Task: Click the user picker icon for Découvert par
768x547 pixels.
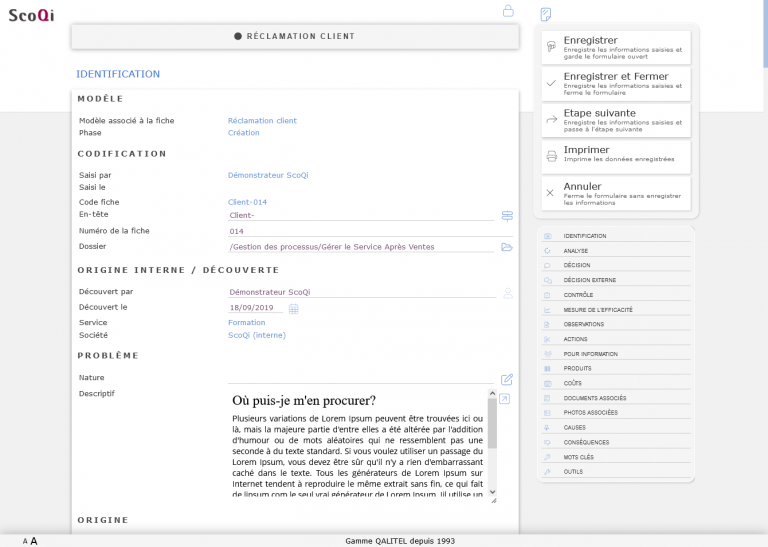Action: pos(507,293)
